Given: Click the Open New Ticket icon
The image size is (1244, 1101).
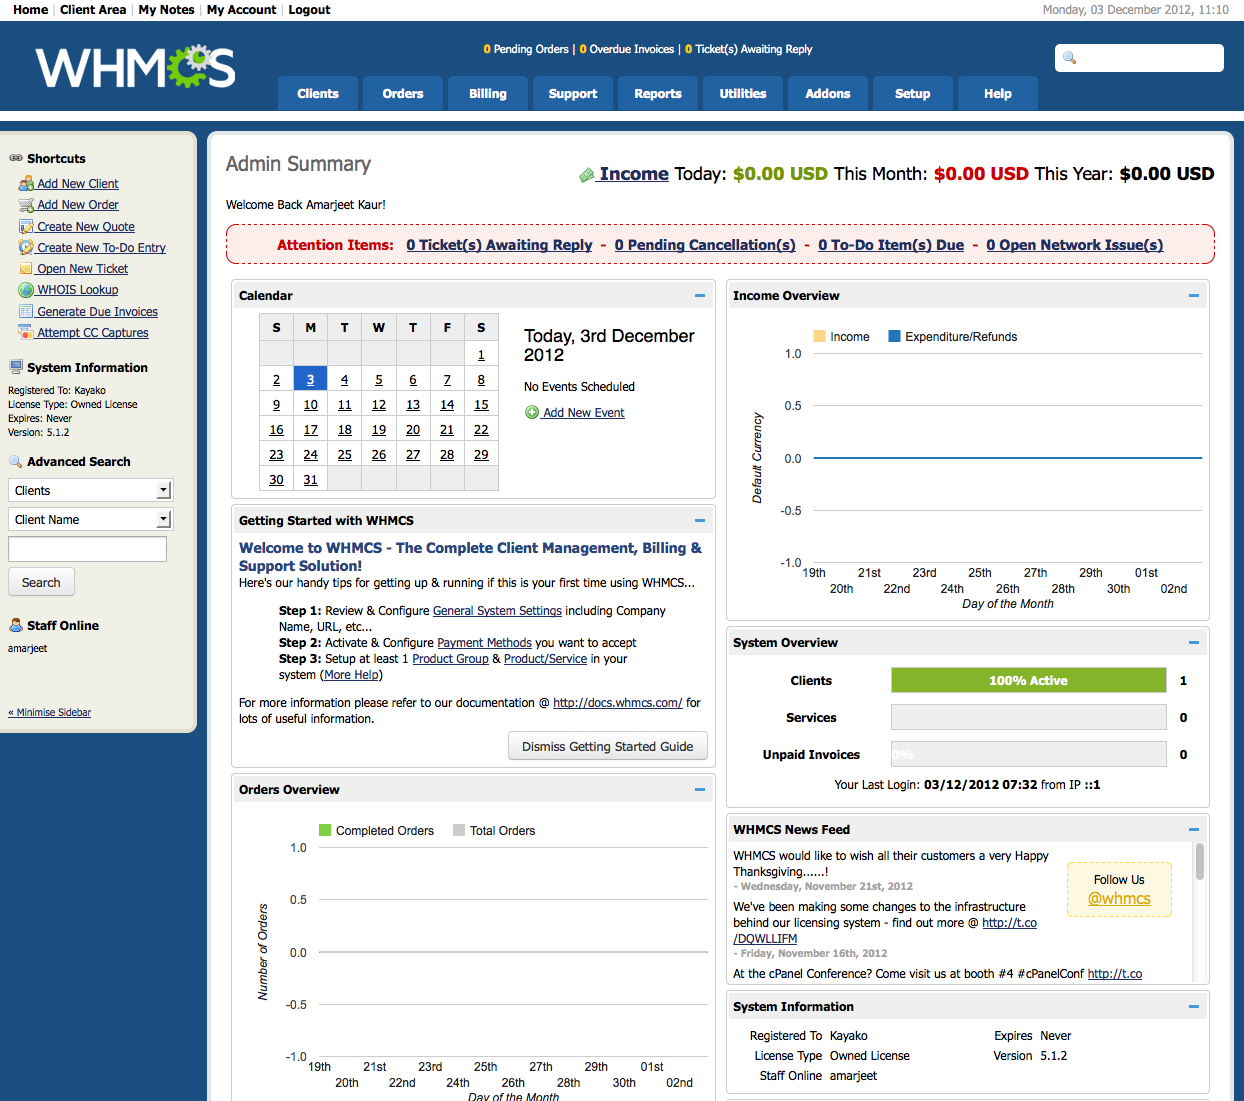Looking at the screenshot, I should tap(26, 269).
